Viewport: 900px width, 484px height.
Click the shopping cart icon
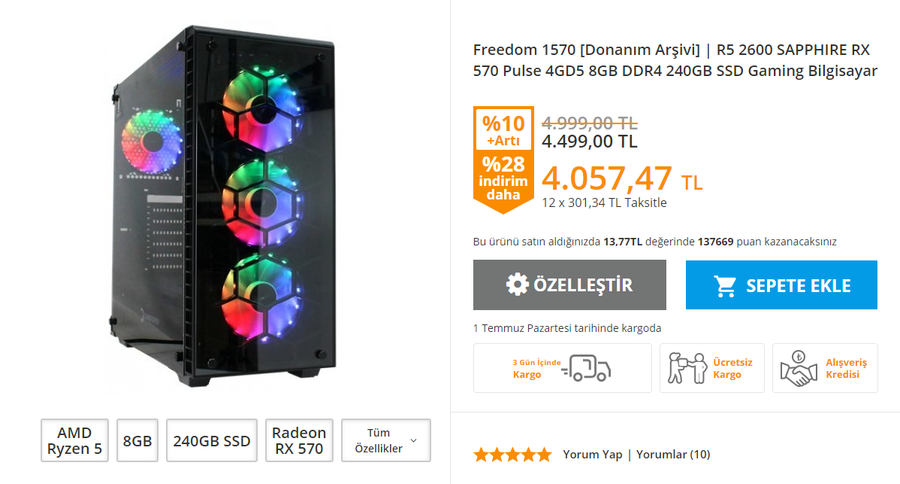(726, 286)
